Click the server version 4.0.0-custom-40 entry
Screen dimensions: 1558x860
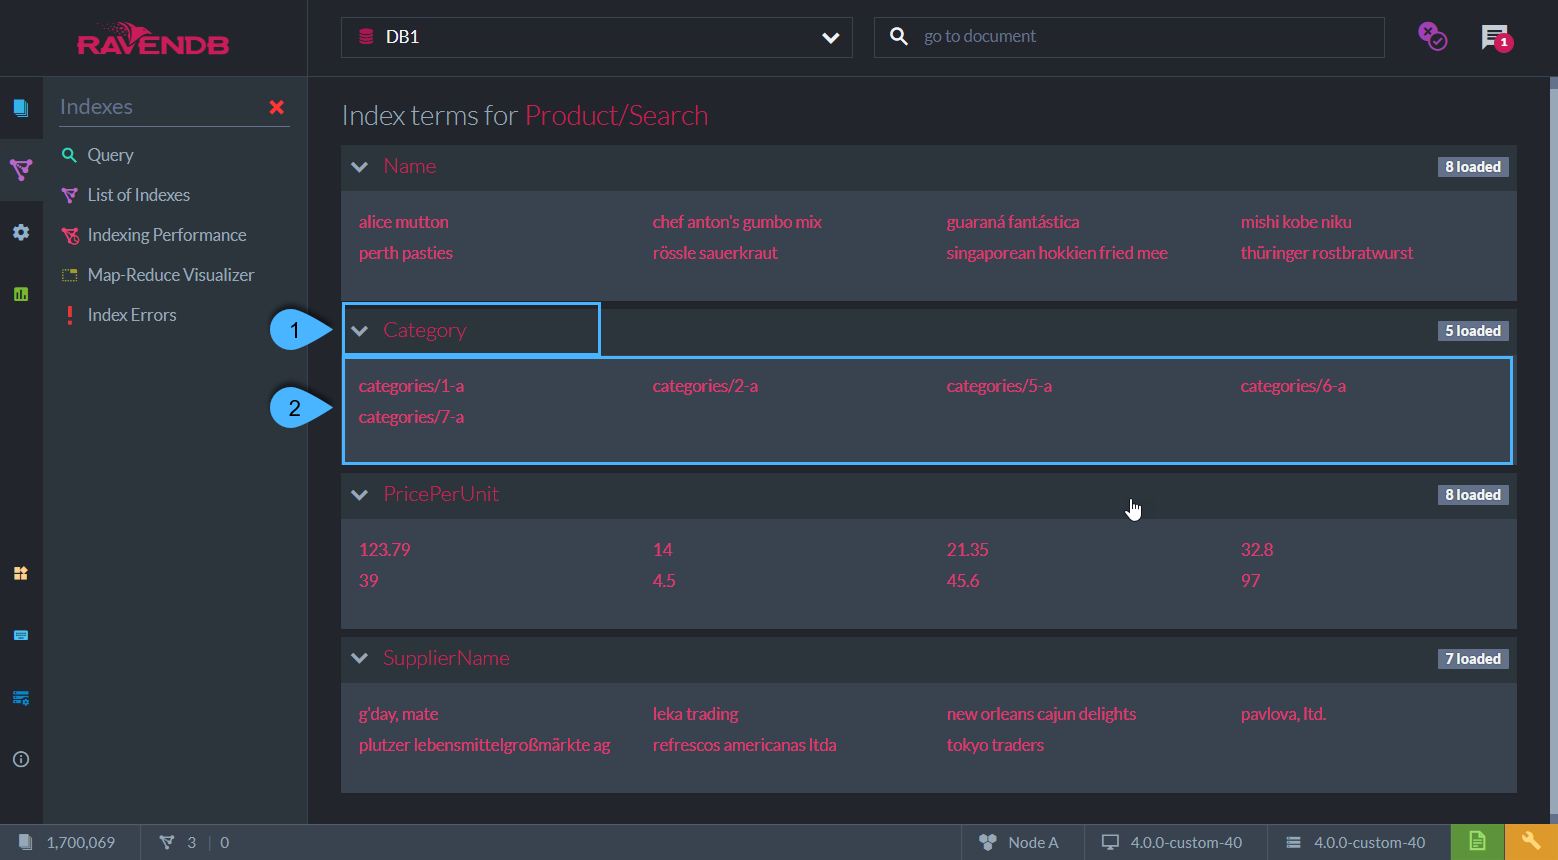[1357, 843]
